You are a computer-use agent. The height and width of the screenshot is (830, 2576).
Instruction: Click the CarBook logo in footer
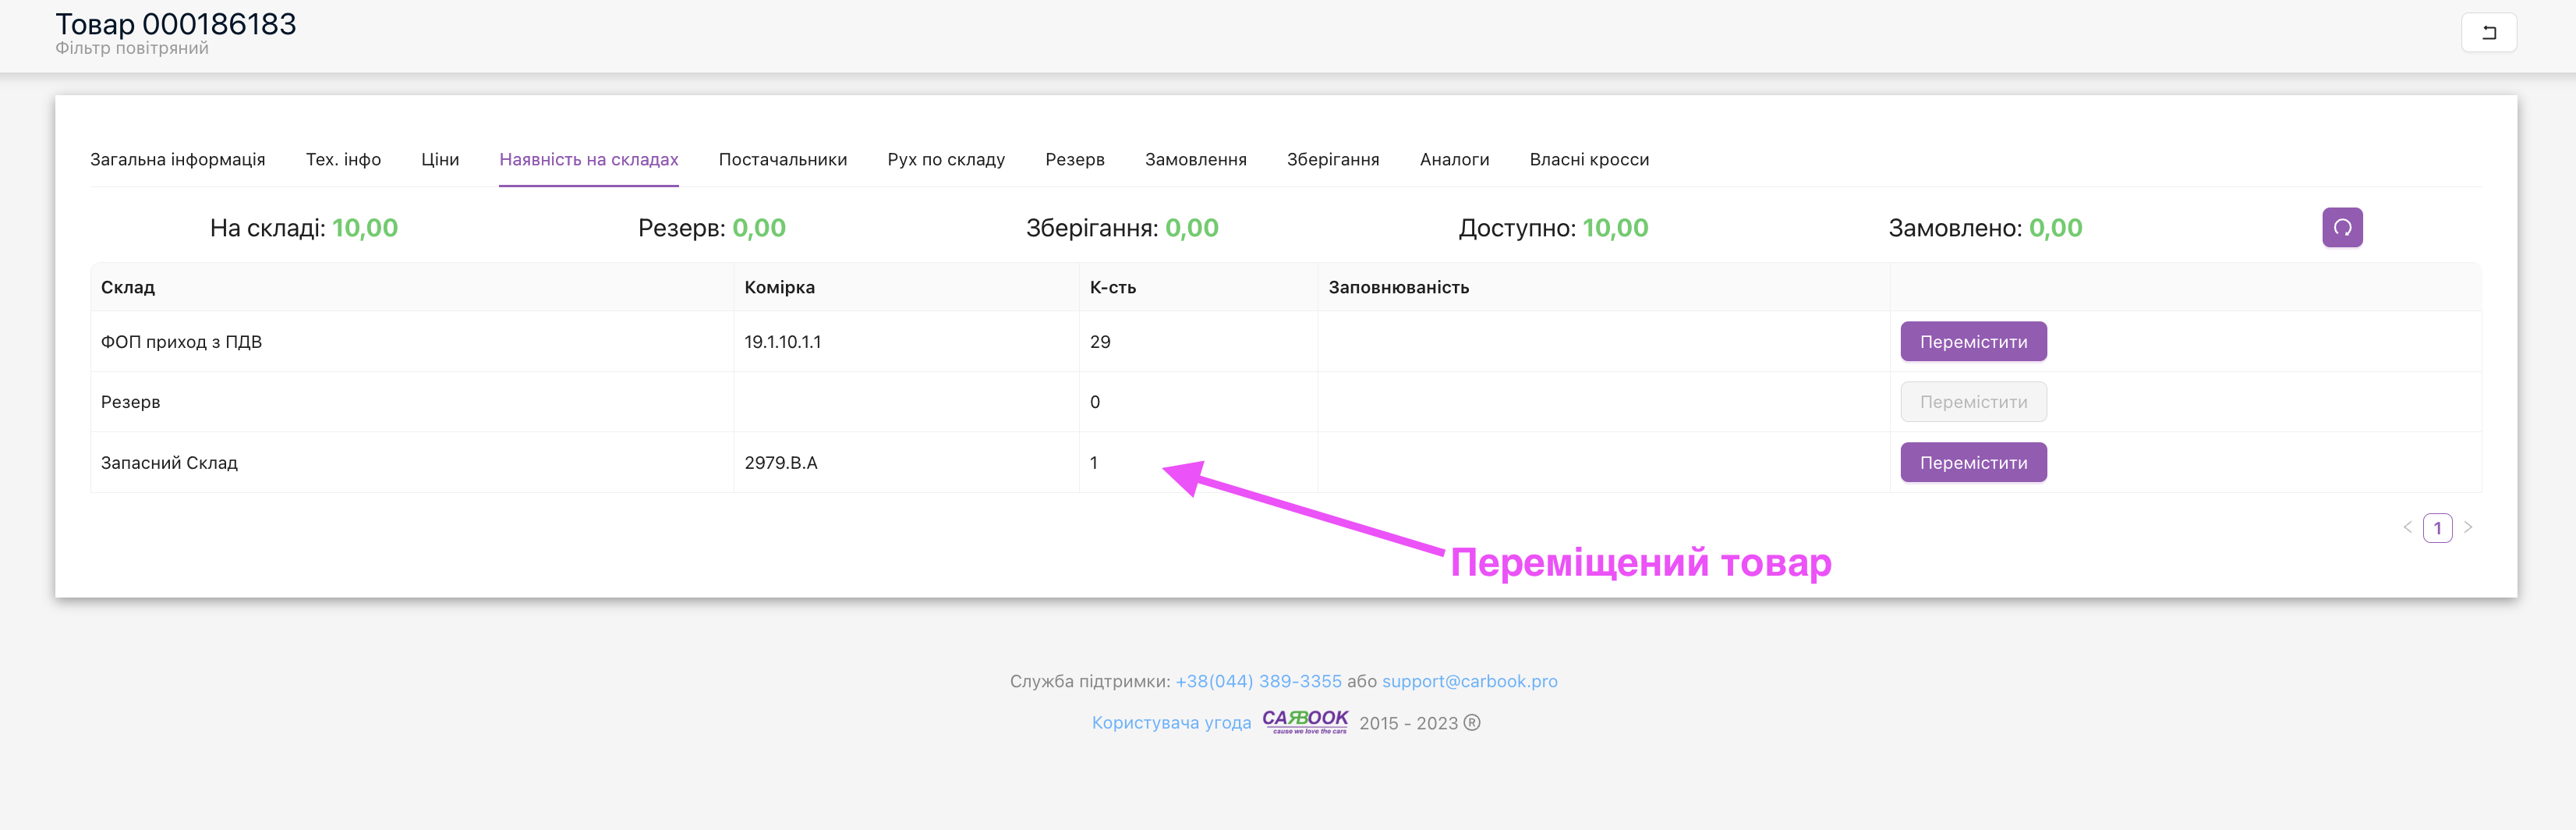click(x=1304, y=721)
